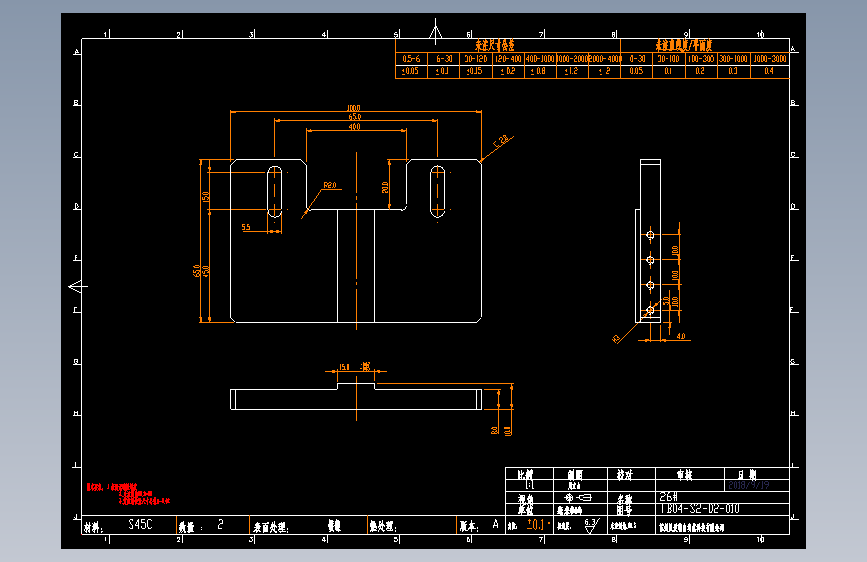Select the ±1.2 tolerance value
Image resolution: width=867 pixels, height=562 pixels.
571,71
